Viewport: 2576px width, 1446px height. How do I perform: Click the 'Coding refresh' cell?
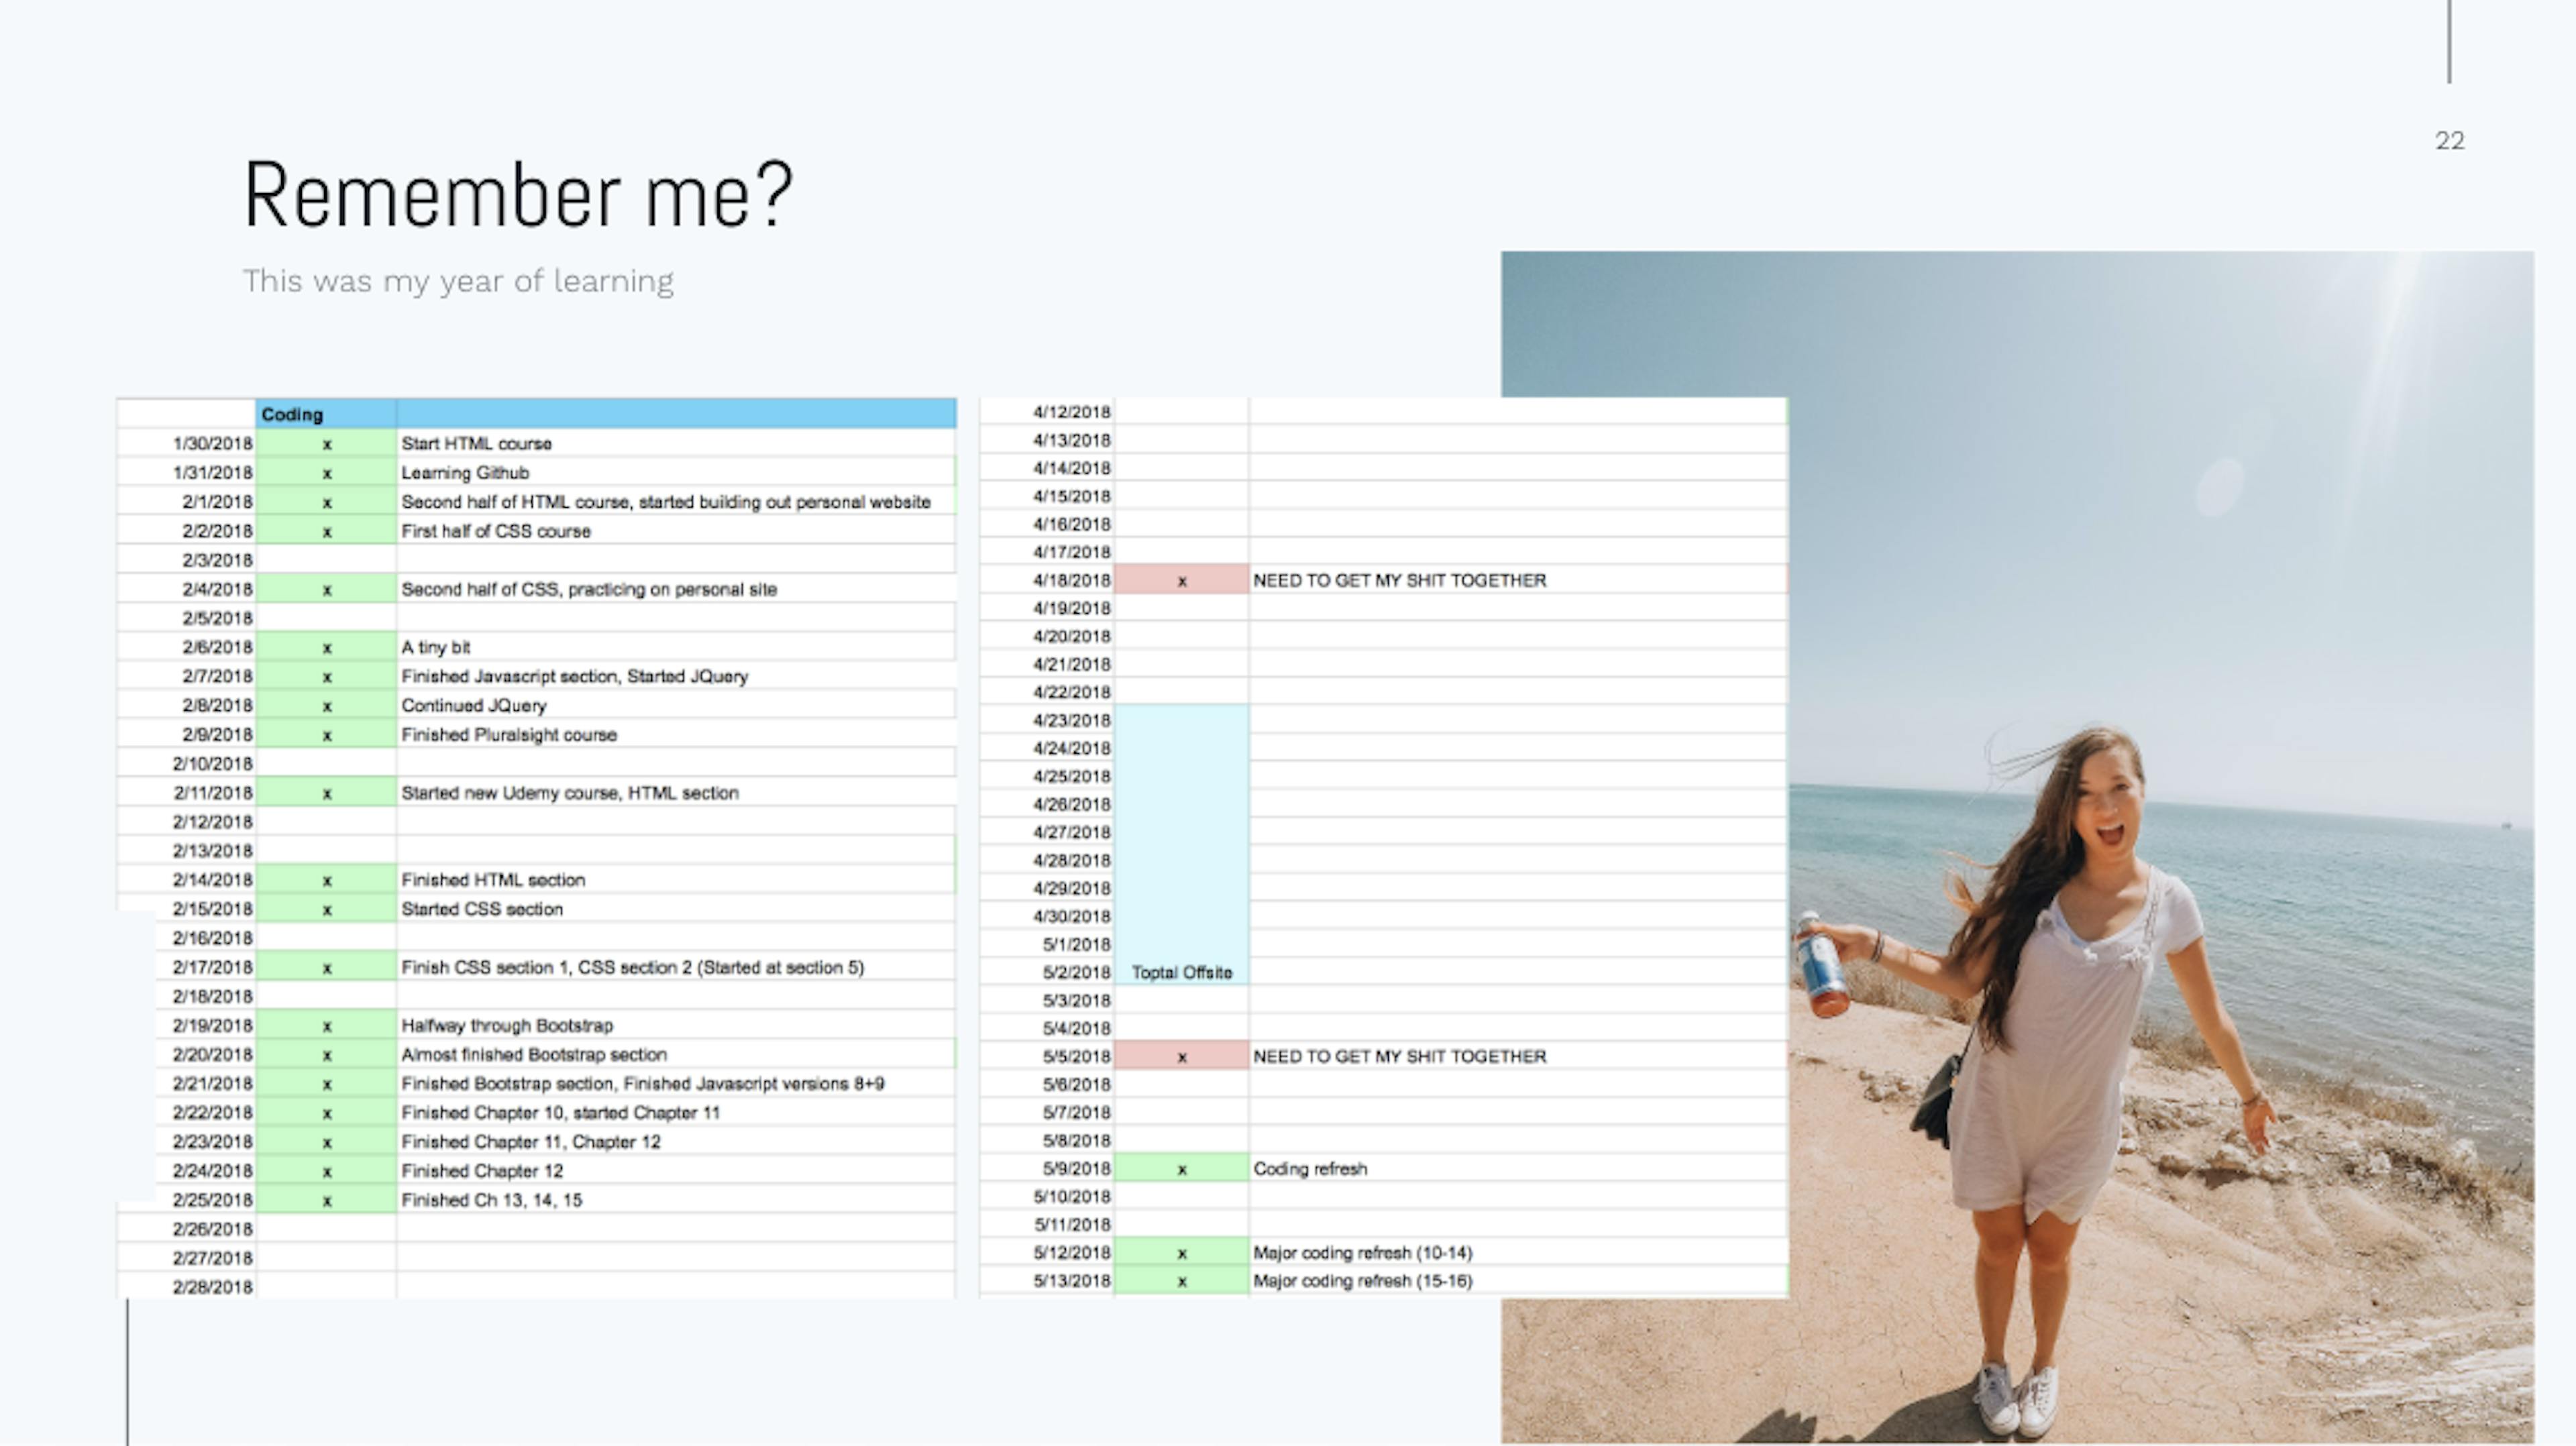tap(1518, 1168)
